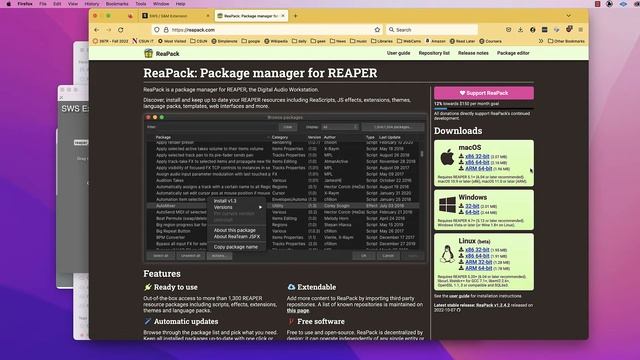
Task: Open the Libraries bookmarks folder
Action: [x=382, y=41]
